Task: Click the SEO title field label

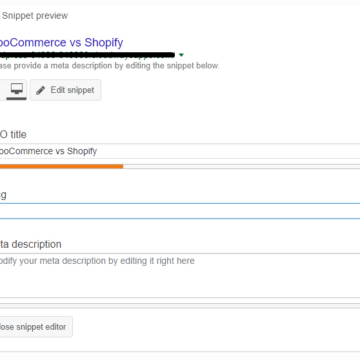Action: tap(13, 135)
